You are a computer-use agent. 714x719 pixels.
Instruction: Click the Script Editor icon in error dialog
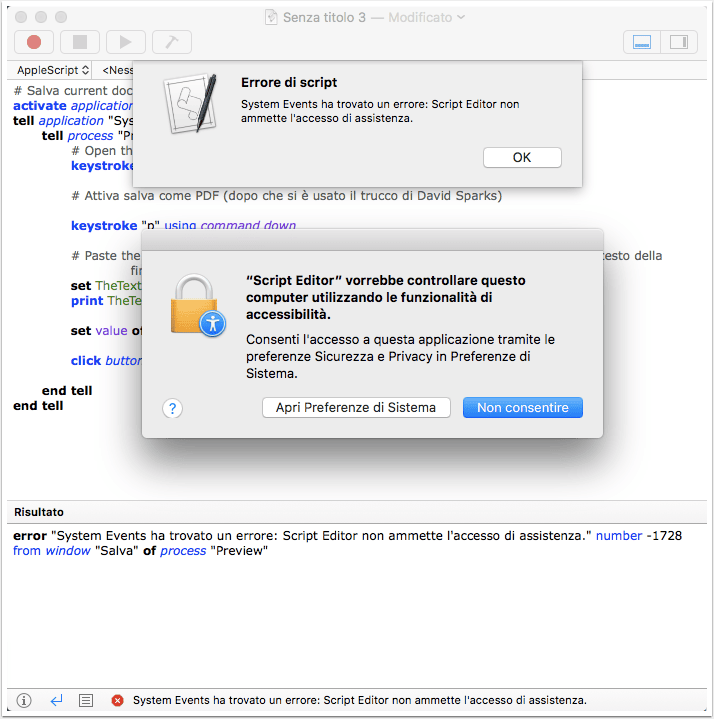(x=191, y=104)
